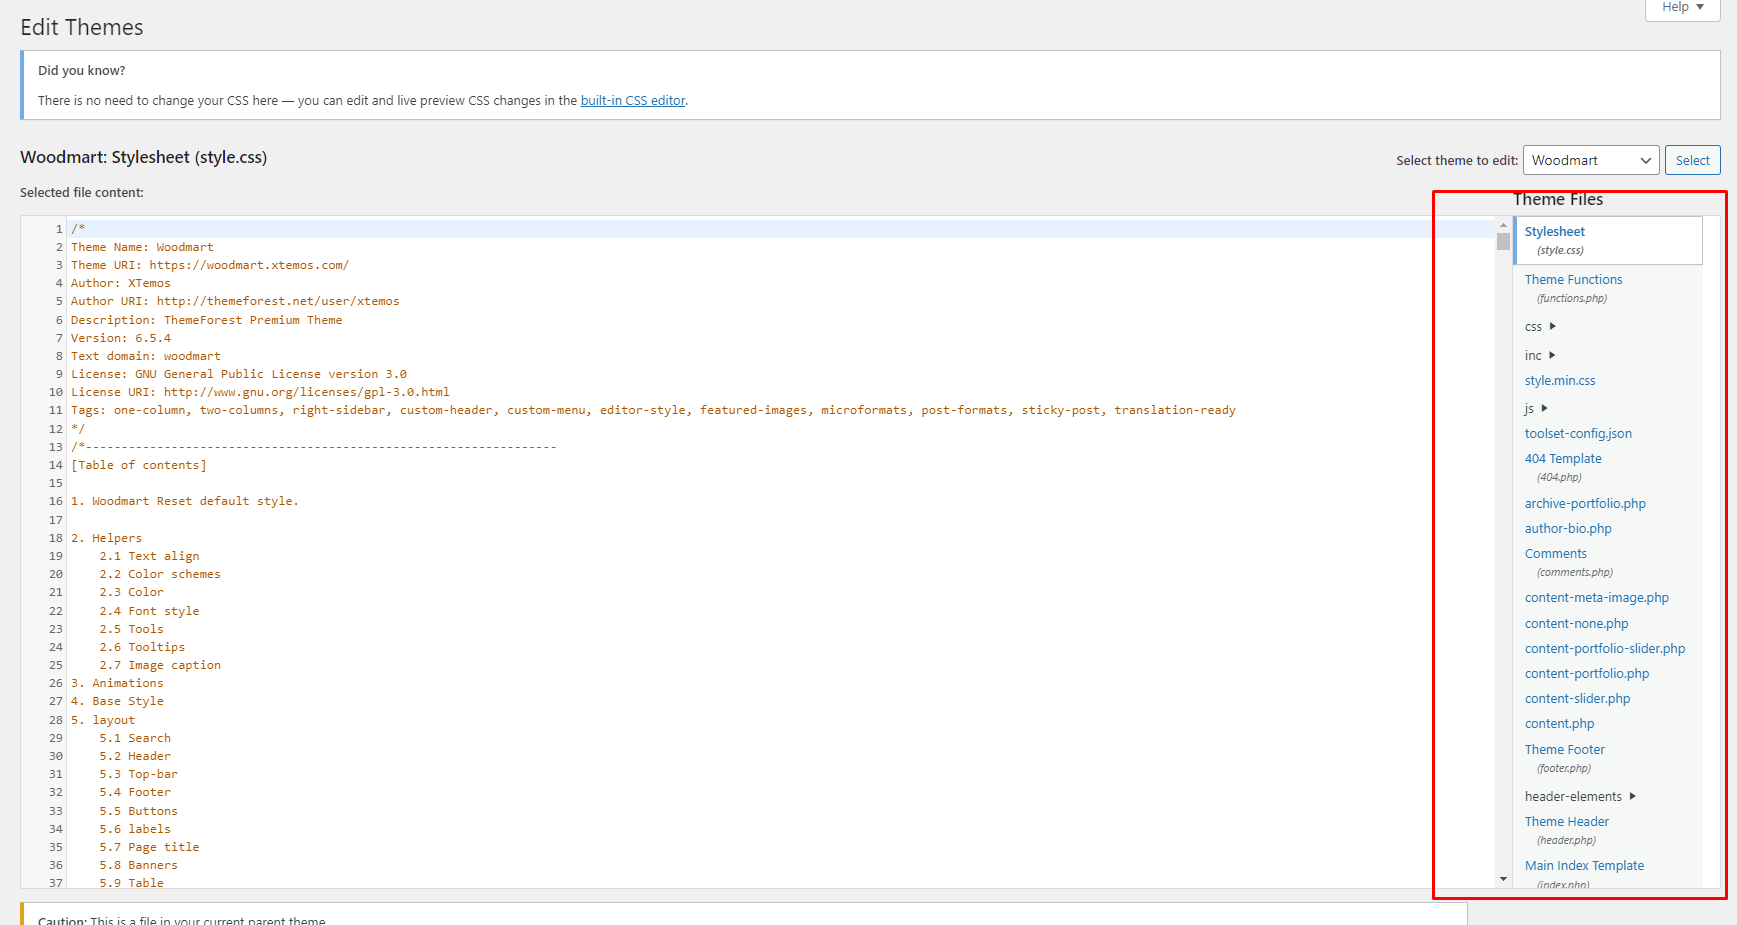Screen dimensions: 1737x925
Task: Click the '2.2 Color schemes' code line
Action: [x=160, y=574]
